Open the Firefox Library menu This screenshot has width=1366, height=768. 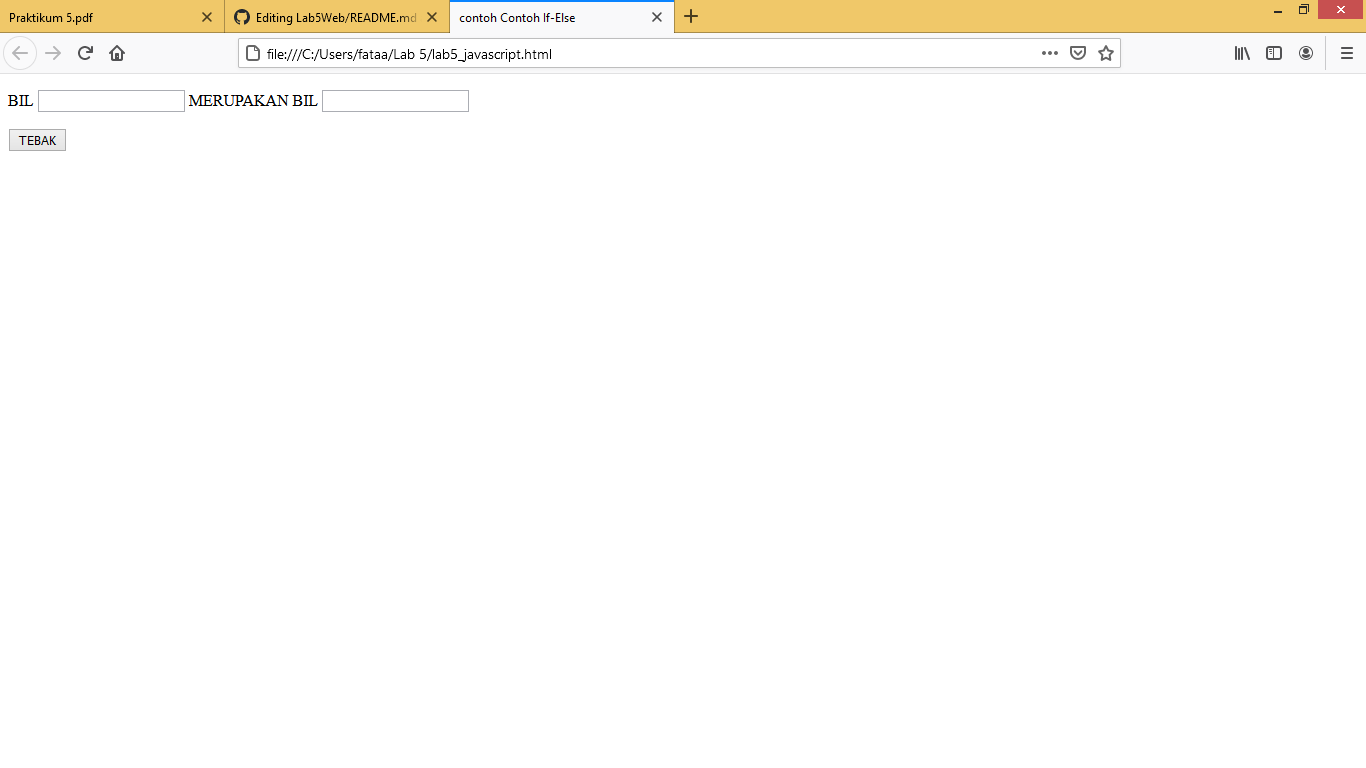[1241, 53]
